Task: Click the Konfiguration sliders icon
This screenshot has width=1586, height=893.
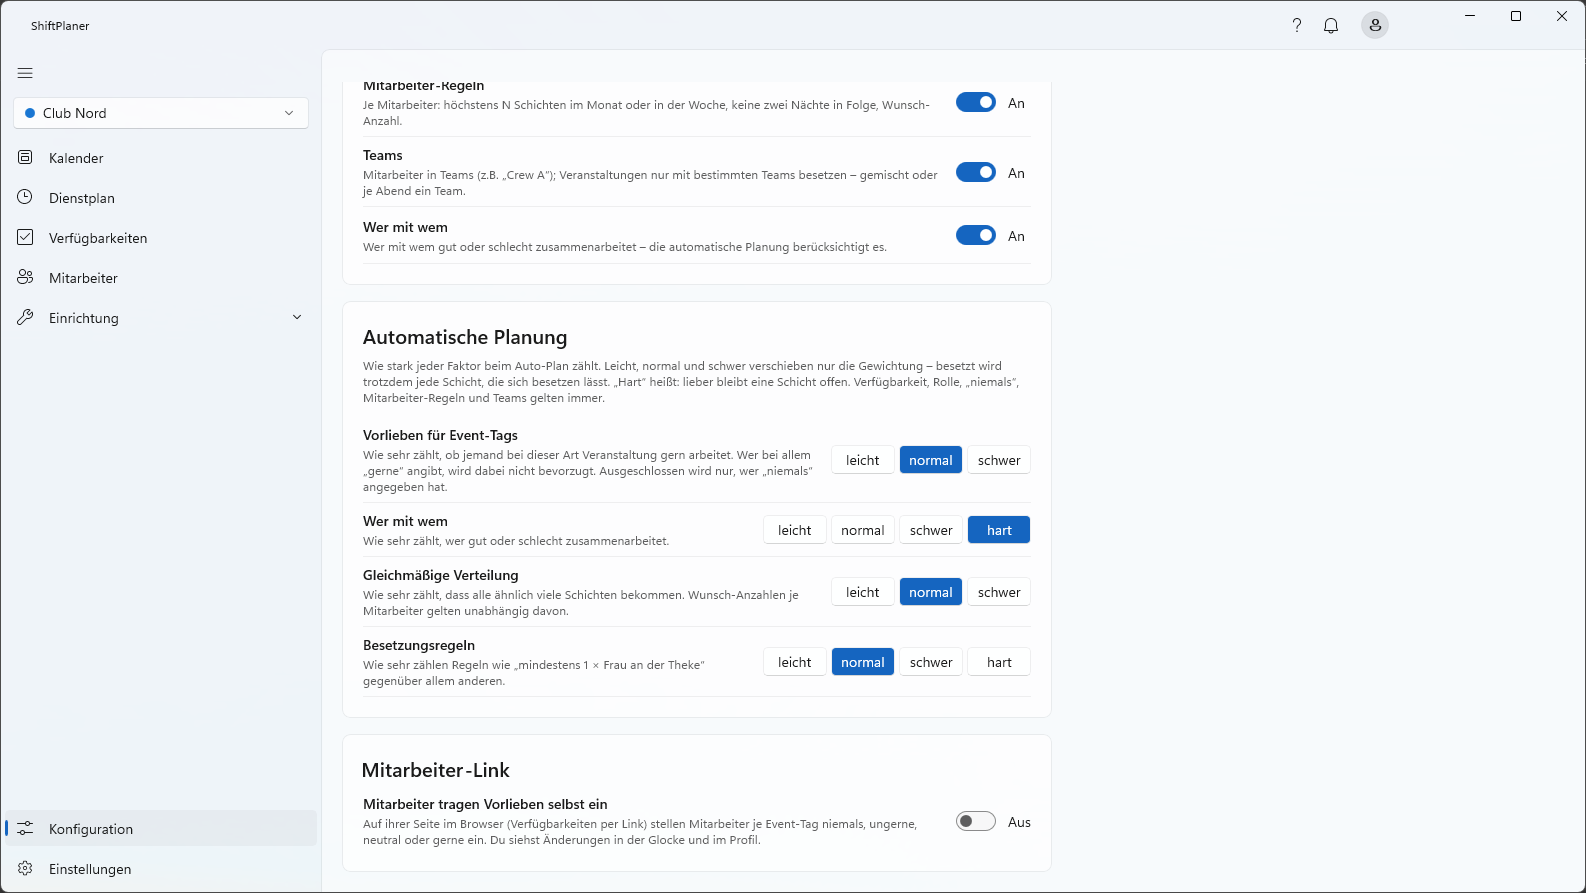Action: (26, 828)
